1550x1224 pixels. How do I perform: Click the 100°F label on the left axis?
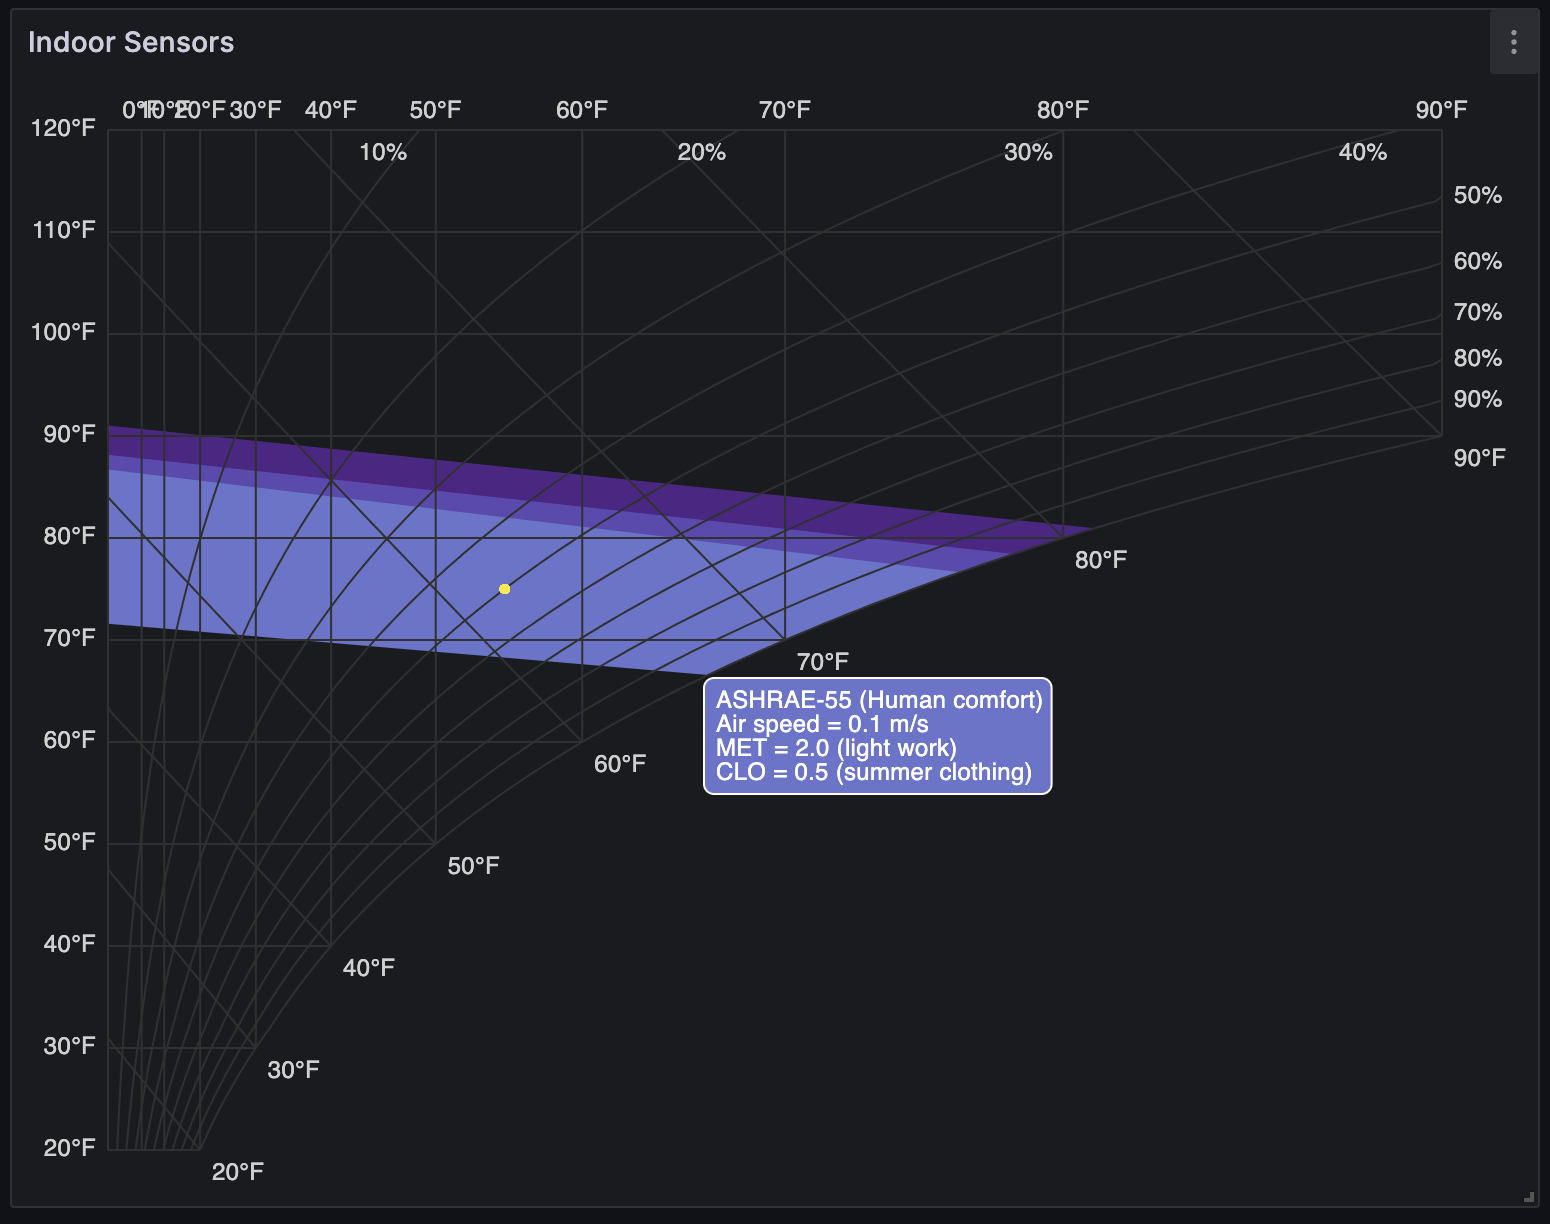(63, 332)
